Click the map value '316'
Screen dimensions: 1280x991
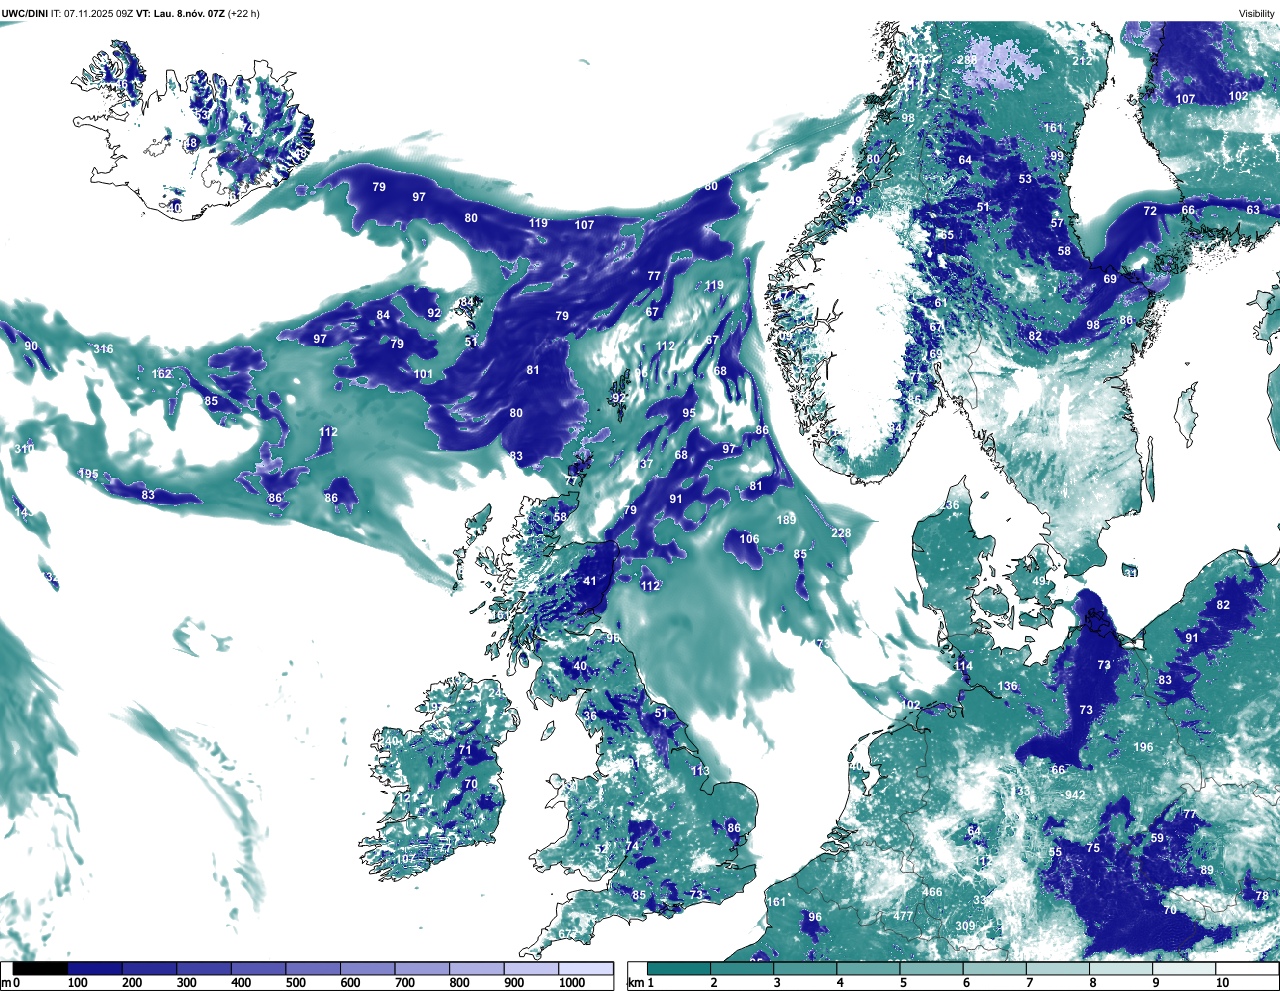coord(103,349)
